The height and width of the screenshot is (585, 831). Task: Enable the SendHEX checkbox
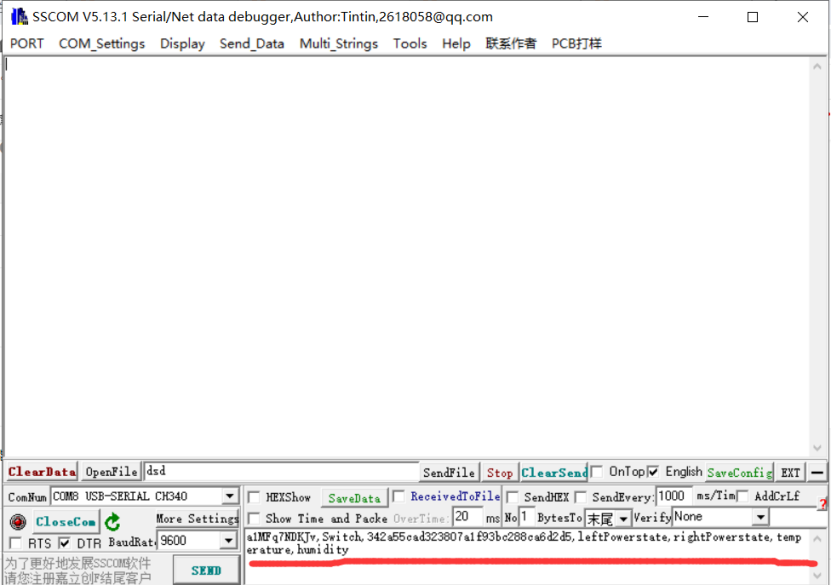click(x=512, y=497)
